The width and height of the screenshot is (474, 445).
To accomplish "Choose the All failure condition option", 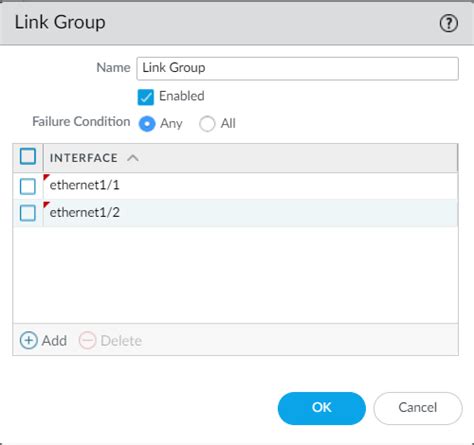I will pyautogui.click(x=207, y=124).
